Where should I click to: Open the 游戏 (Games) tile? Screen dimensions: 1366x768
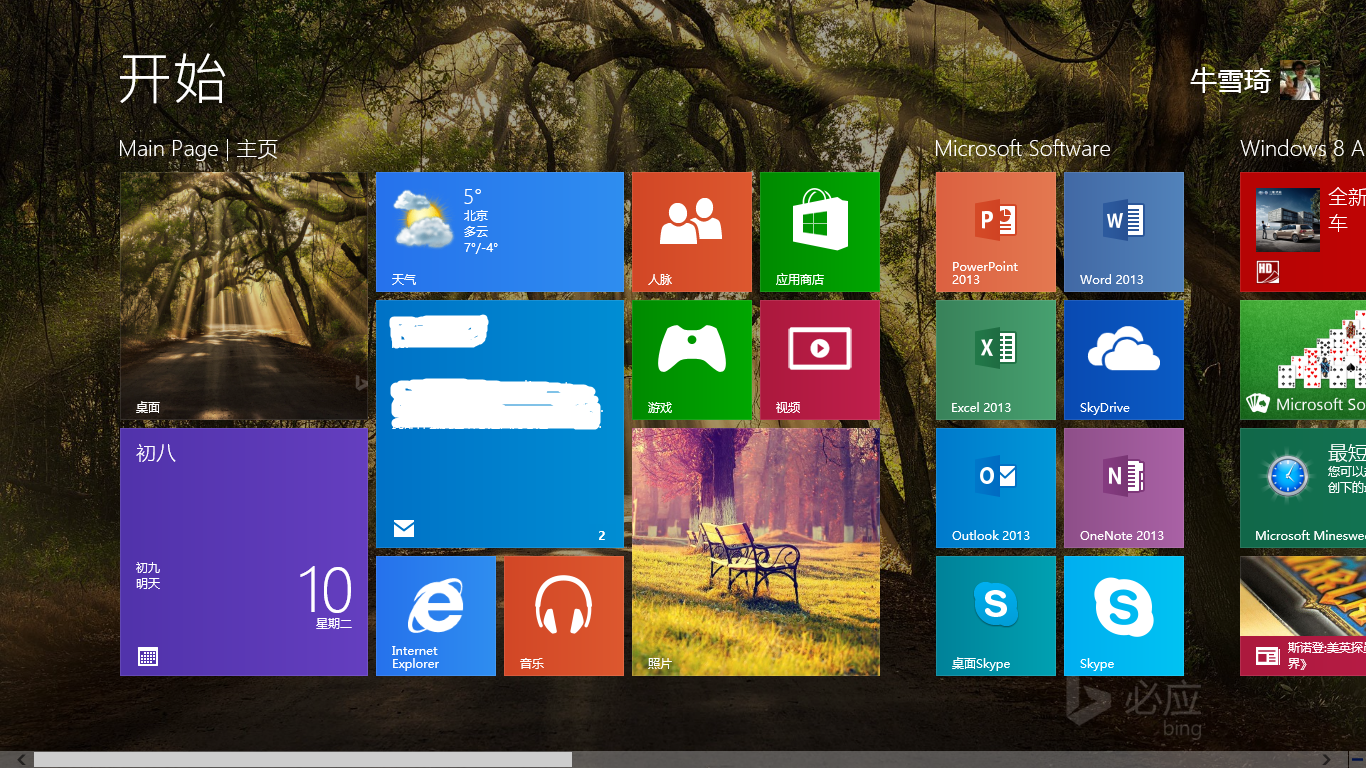tap(691, 359)
